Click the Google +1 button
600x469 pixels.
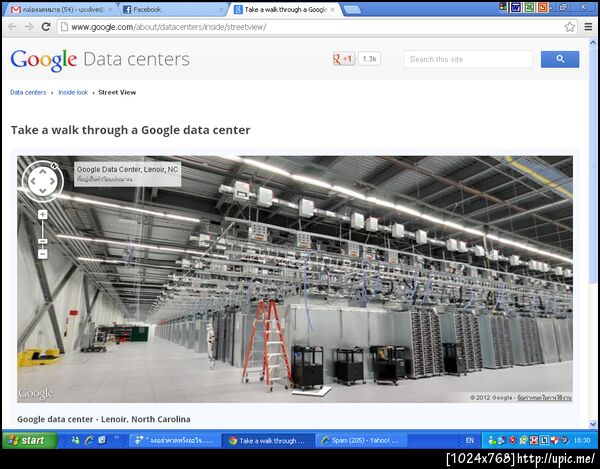pyautogui.click(x=343, y=59)
